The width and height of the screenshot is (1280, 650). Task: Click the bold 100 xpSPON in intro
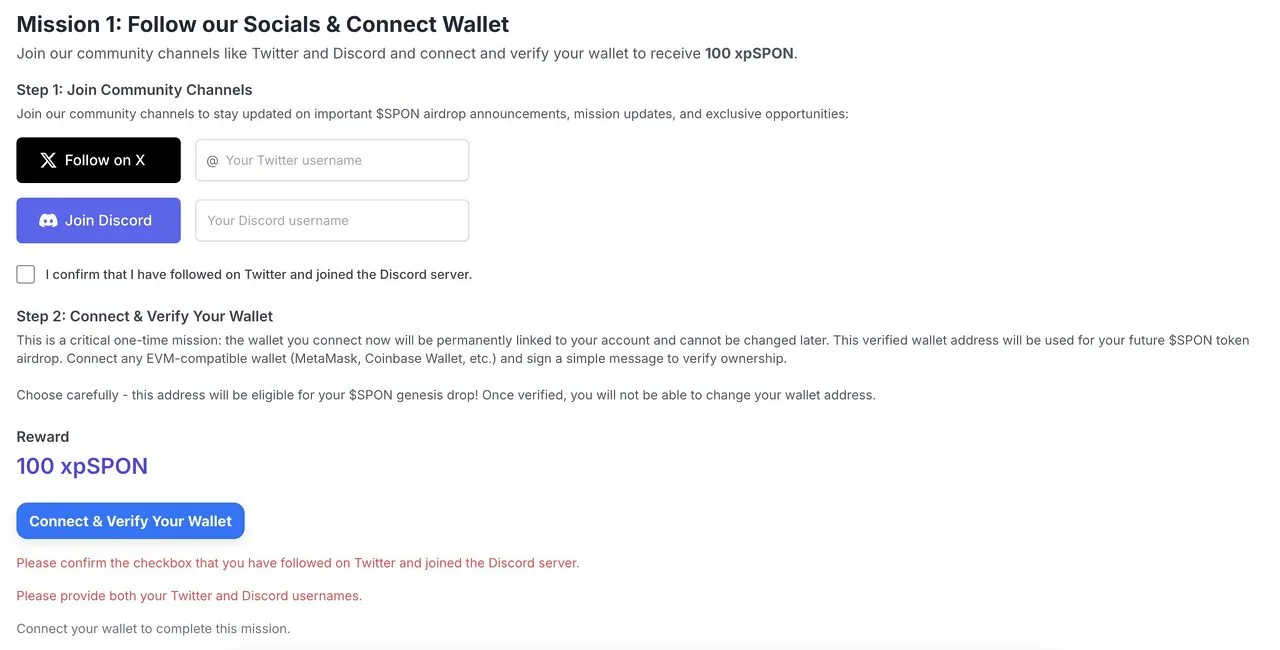point(750,53)
